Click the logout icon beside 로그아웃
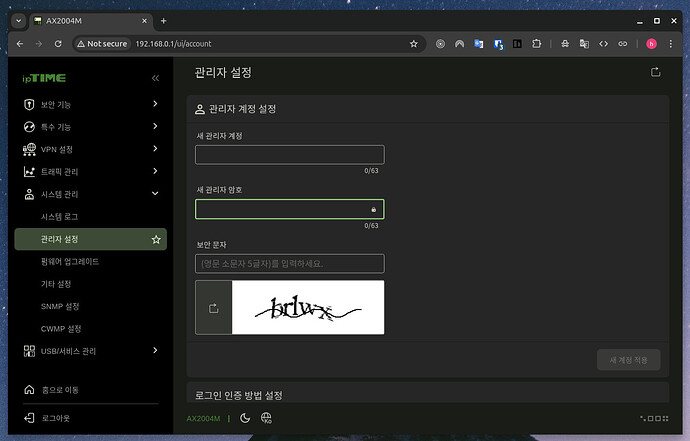The width and height of the screenshot is (690, 441). (x=29, y=418)
